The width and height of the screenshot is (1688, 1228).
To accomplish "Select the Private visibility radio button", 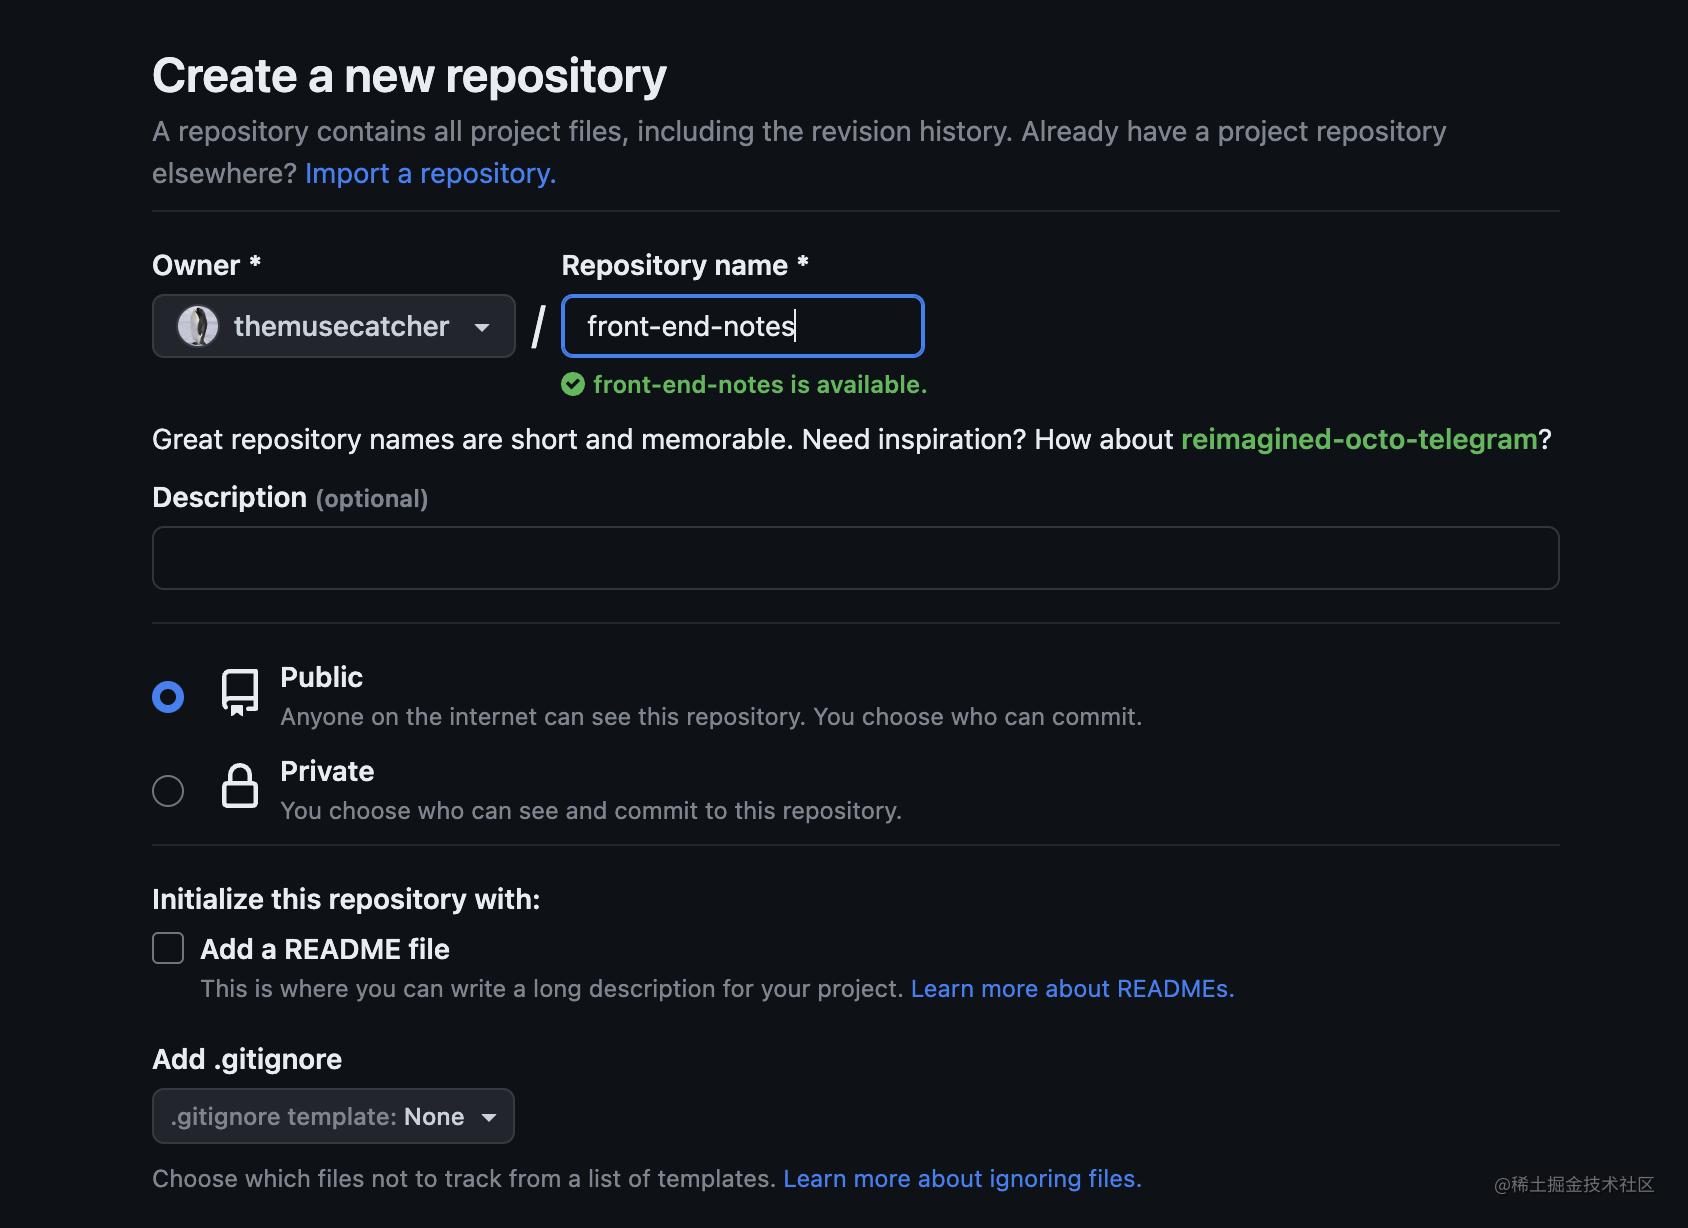I will point(168,791).
